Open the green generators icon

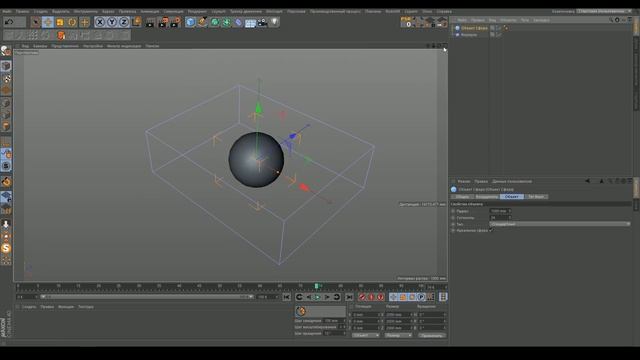[x=215, y=22]
